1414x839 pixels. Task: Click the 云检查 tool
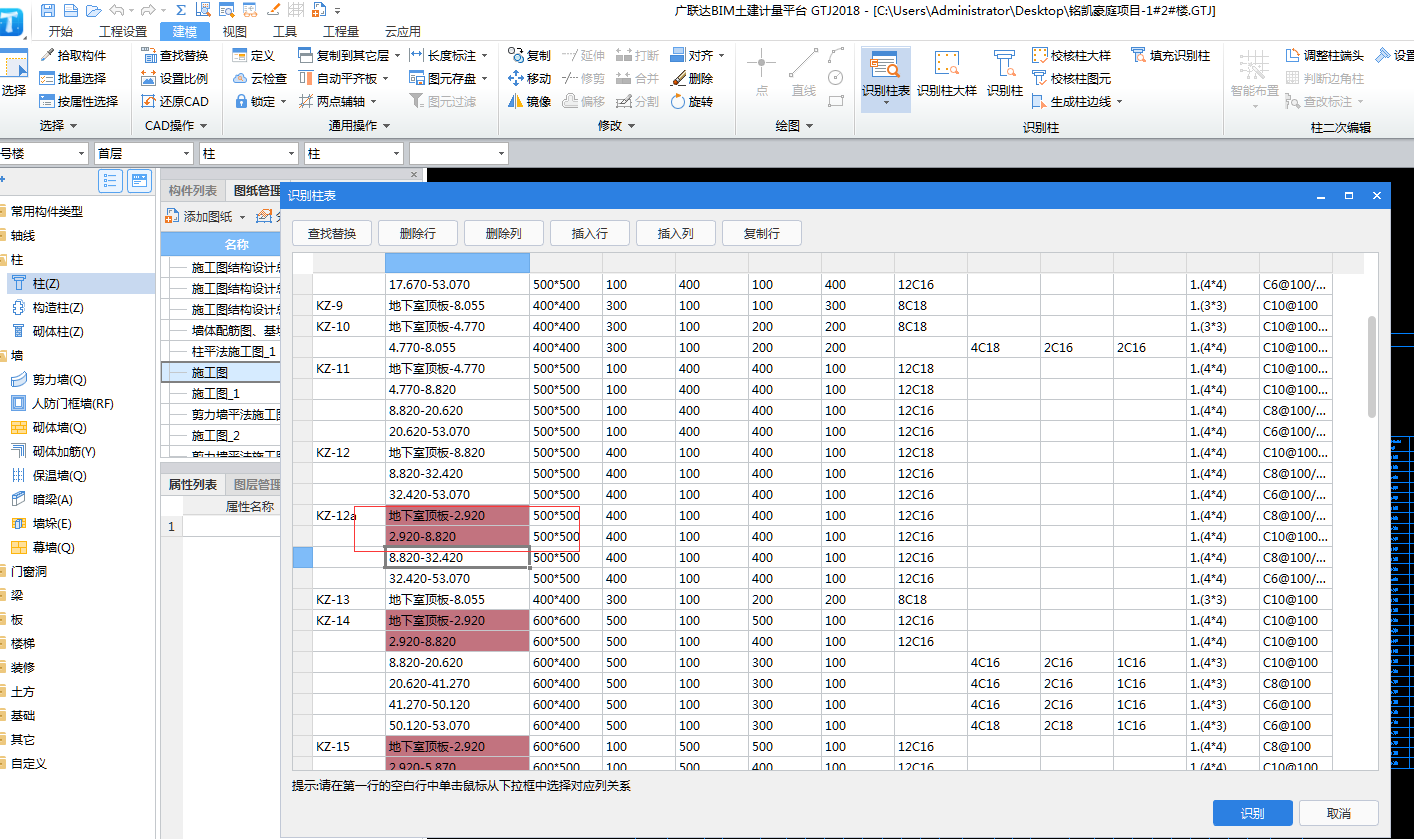point(260,79)
